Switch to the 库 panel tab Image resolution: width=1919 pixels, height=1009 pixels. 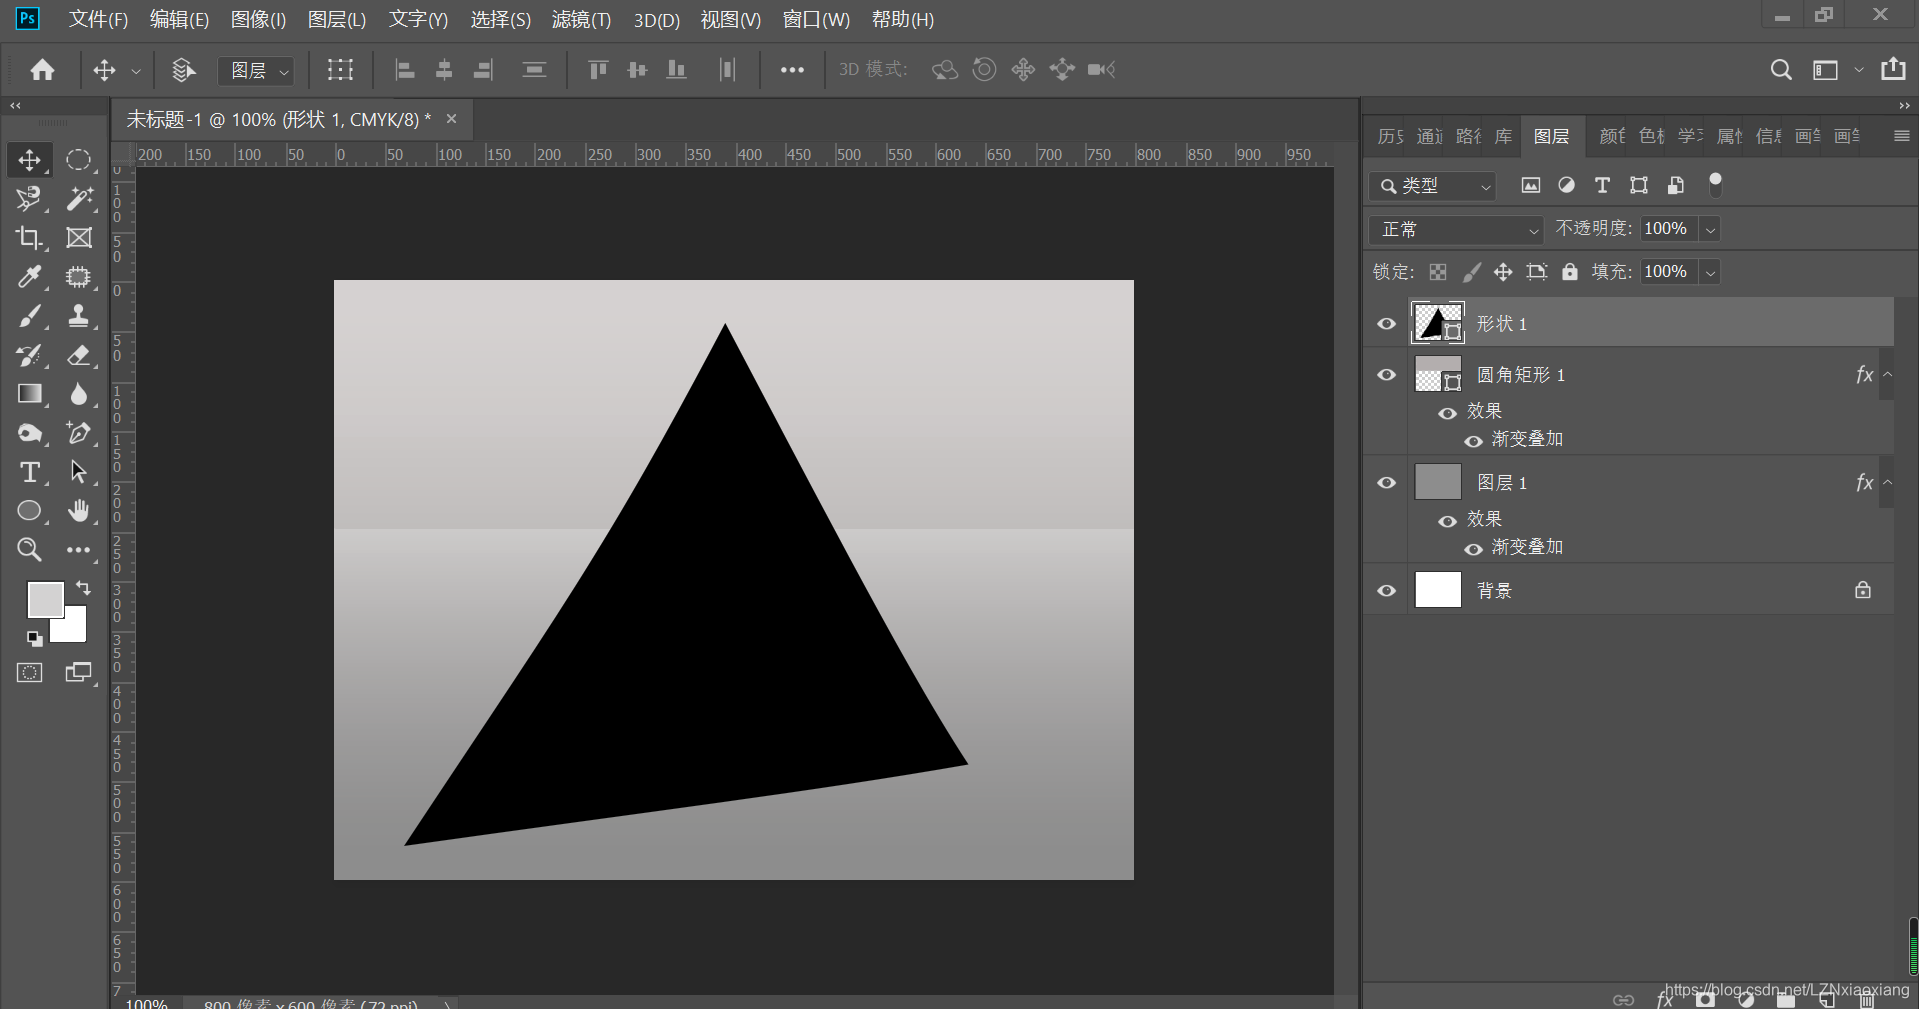[x=1503, y=136]
